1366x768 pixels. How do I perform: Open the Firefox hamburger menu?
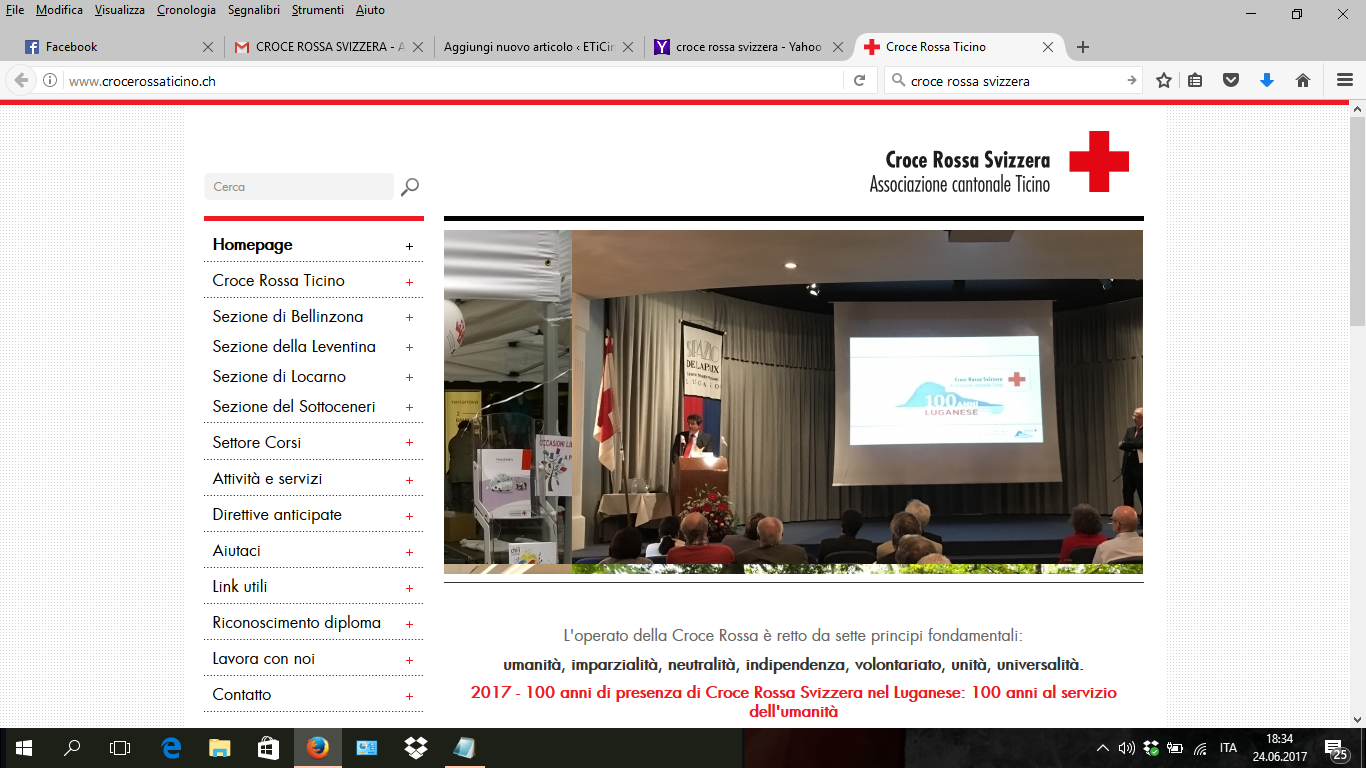[1345, 81]
